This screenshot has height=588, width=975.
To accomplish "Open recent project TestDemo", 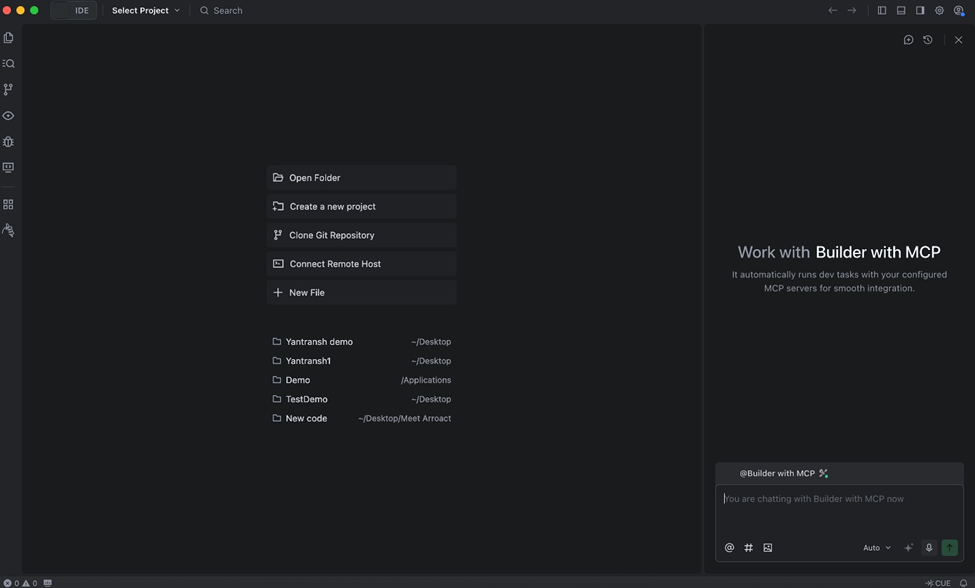I will pyautogui.click(x=361, y=399).
